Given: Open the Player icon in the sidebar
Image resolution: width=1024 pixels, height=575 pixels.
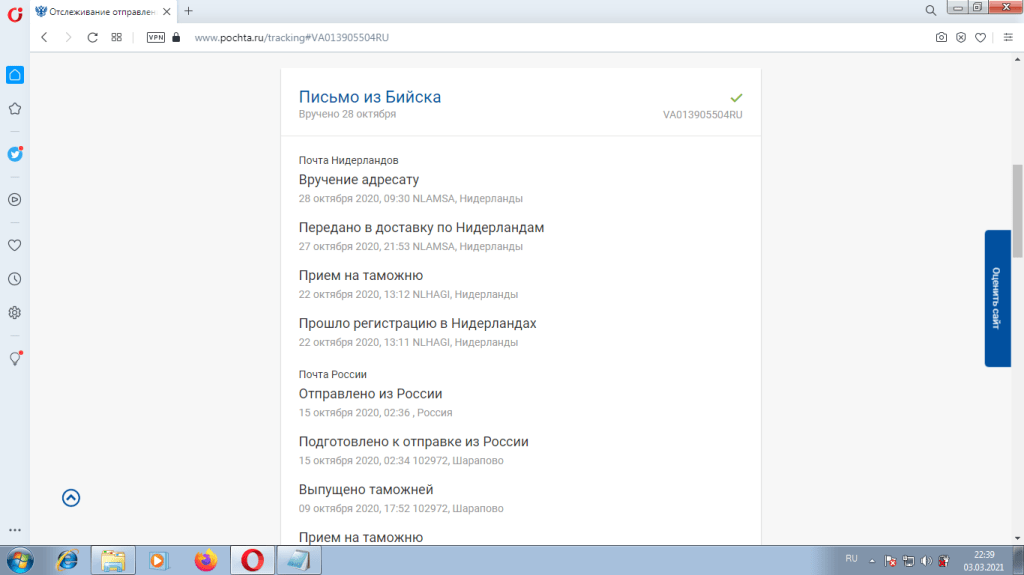Looking at the screenshot, I should click(15, 199).
